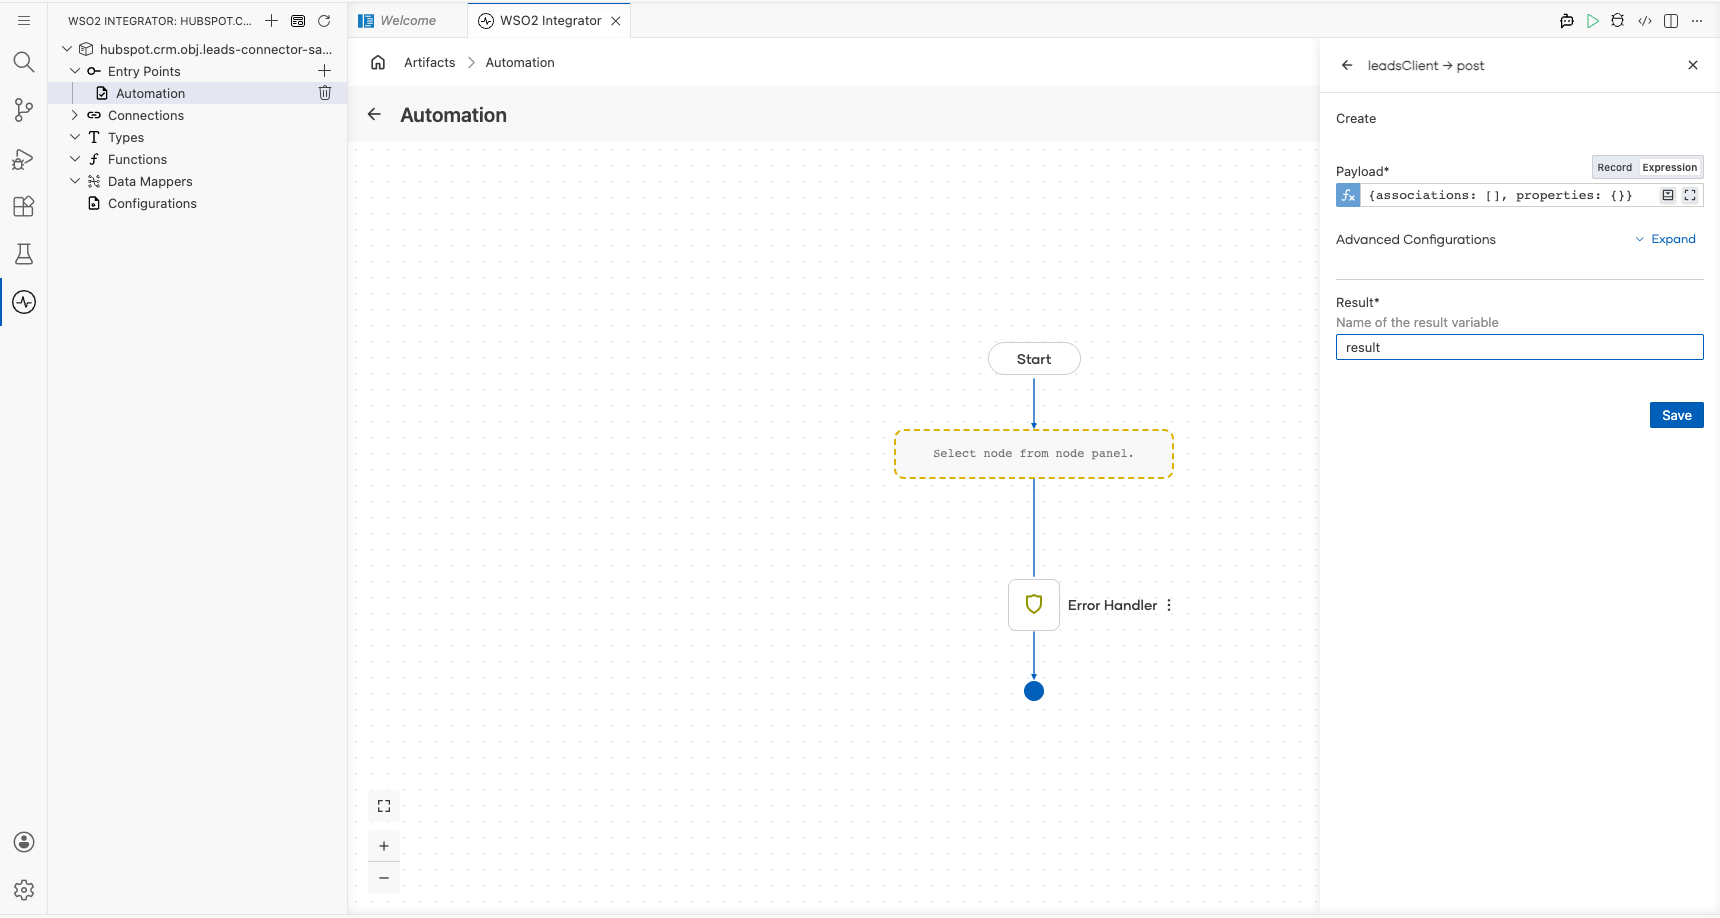This screenshot has height=918, width=1720.
Task: Open the Manage settings gear
Action: coord(24,890)
